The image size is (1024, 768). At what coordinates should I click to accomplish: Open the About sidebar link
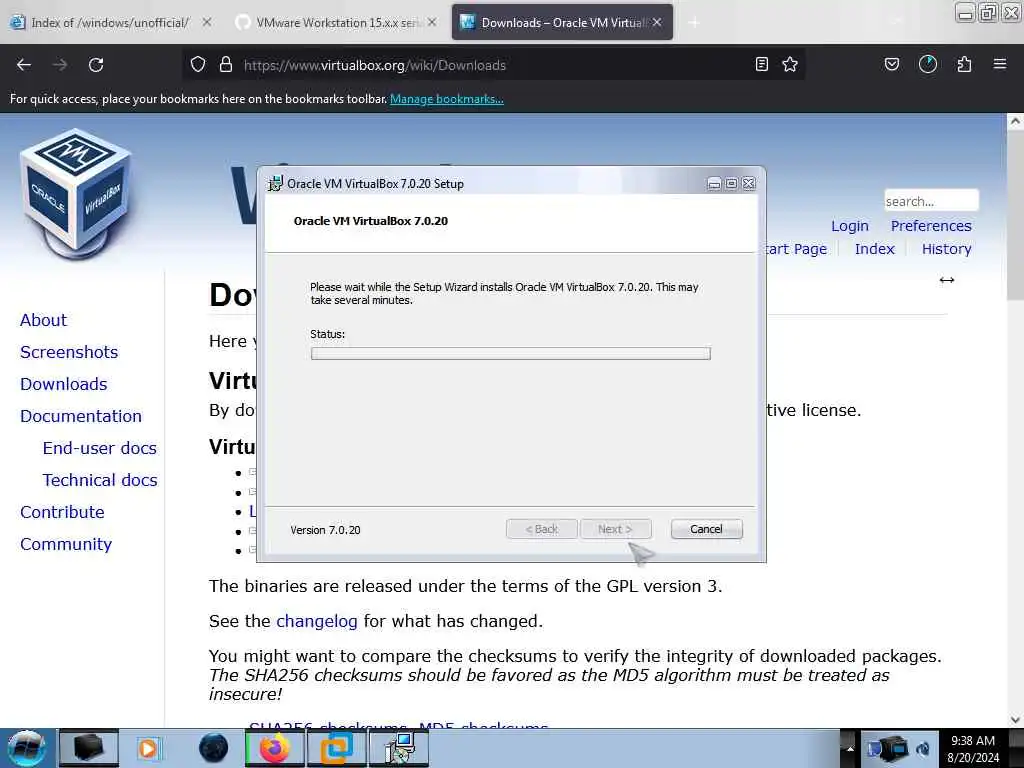tap(43, 320)
